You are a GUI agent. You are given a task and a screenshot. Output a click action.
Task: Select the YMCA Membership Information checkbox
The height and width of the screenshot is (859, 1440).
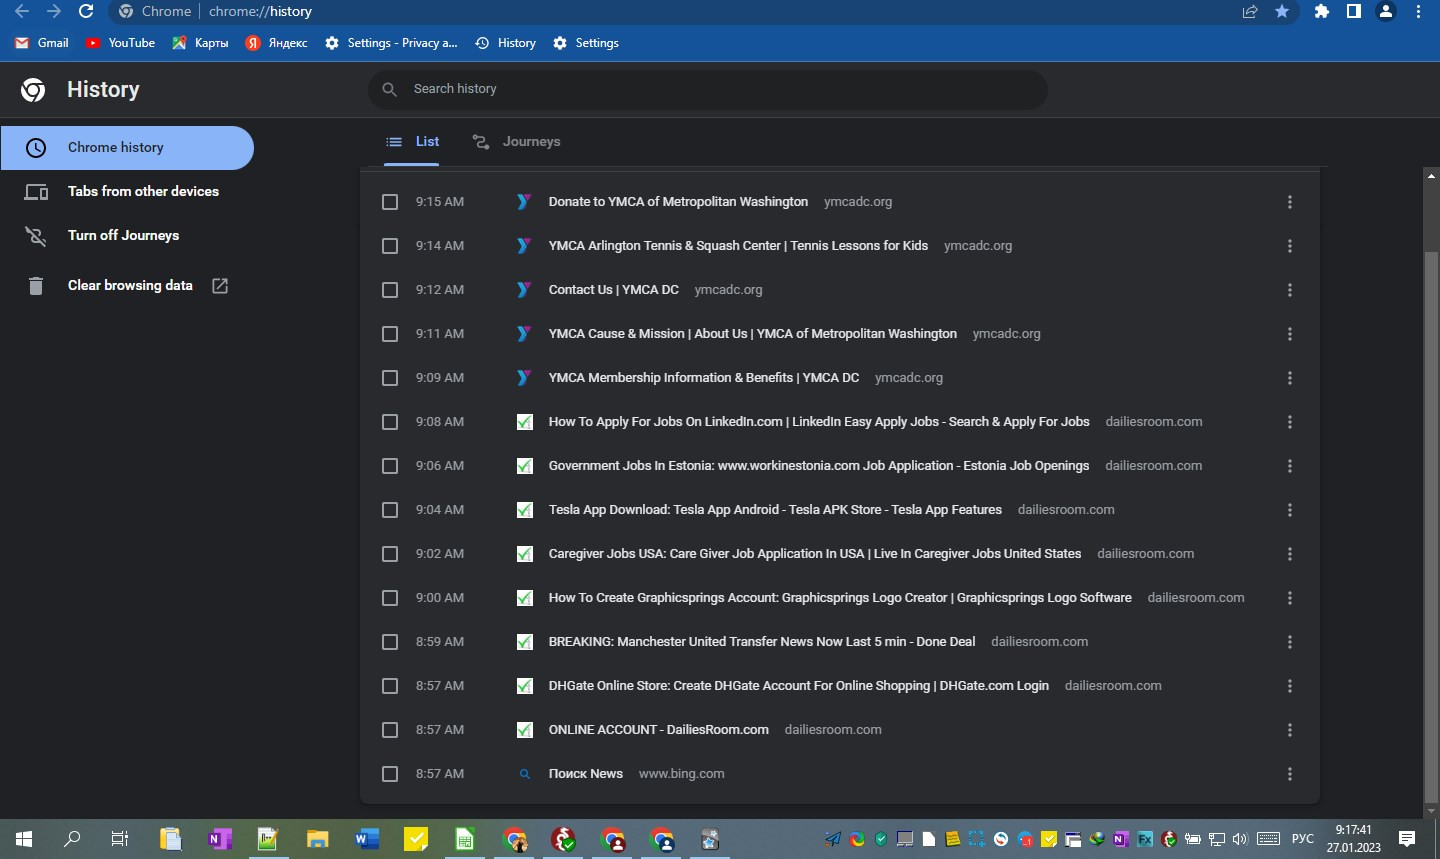pos(390,378)
